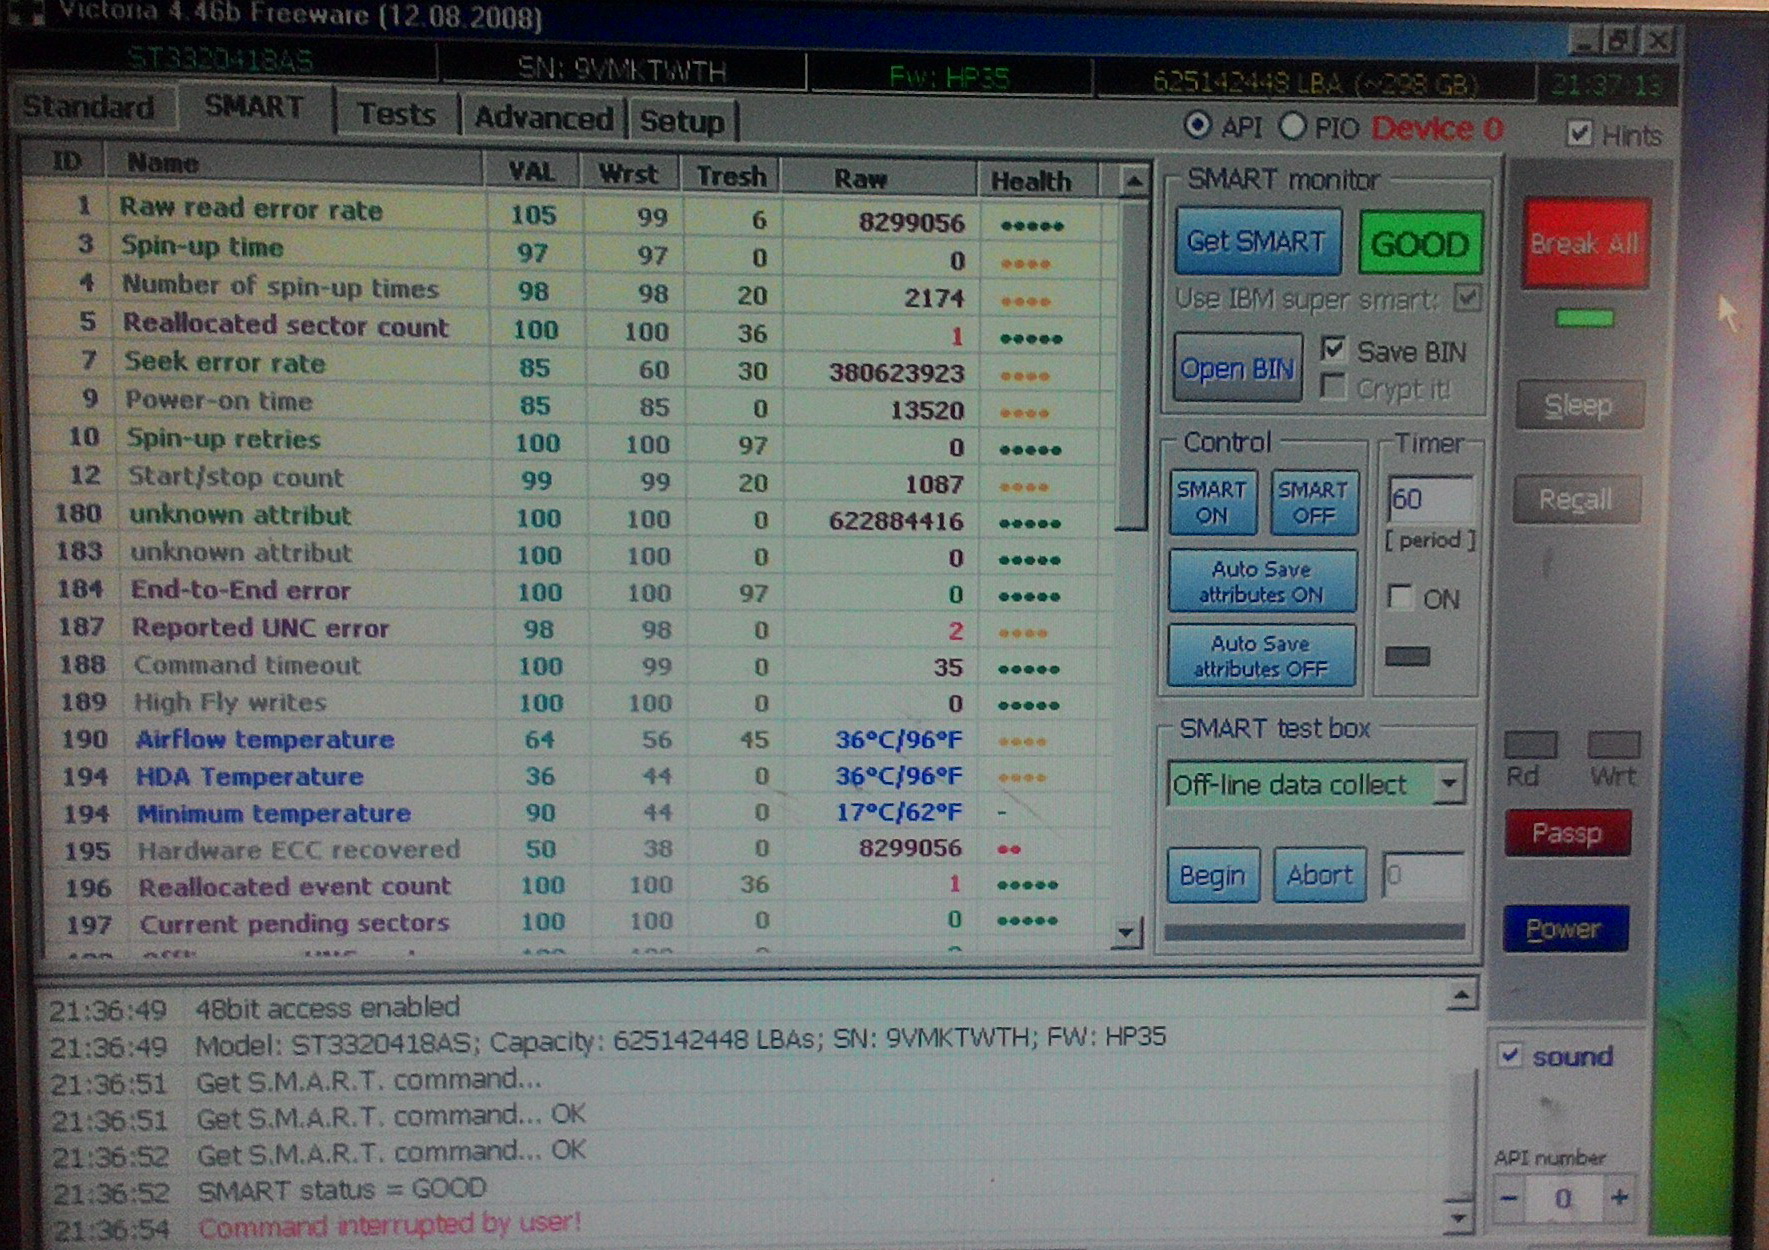The height and width of the screenshot is (1250, 1769).
Task: Click the Raw column header
Action: pos(878,179)
